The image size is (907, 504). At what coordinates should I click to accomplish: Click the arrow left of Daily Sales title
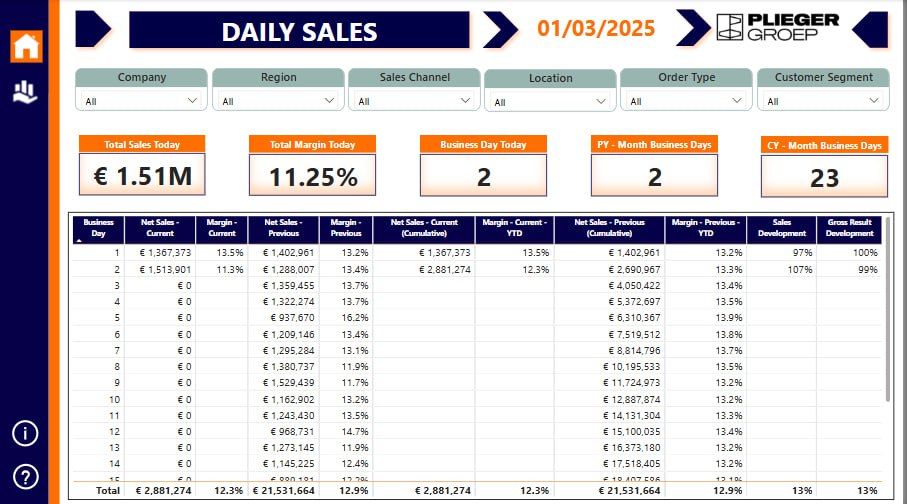[93, 29]
